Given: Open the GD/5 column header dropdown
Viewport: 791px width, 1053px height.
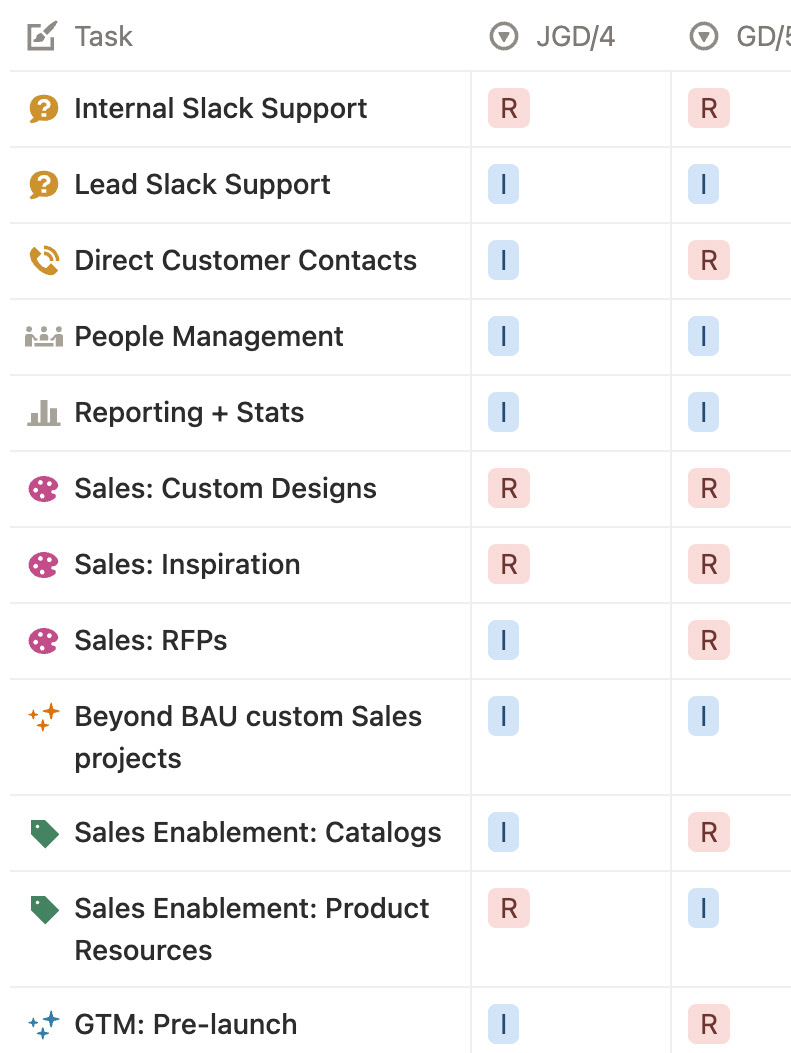Looking at the screenshot, I should 704,36.
